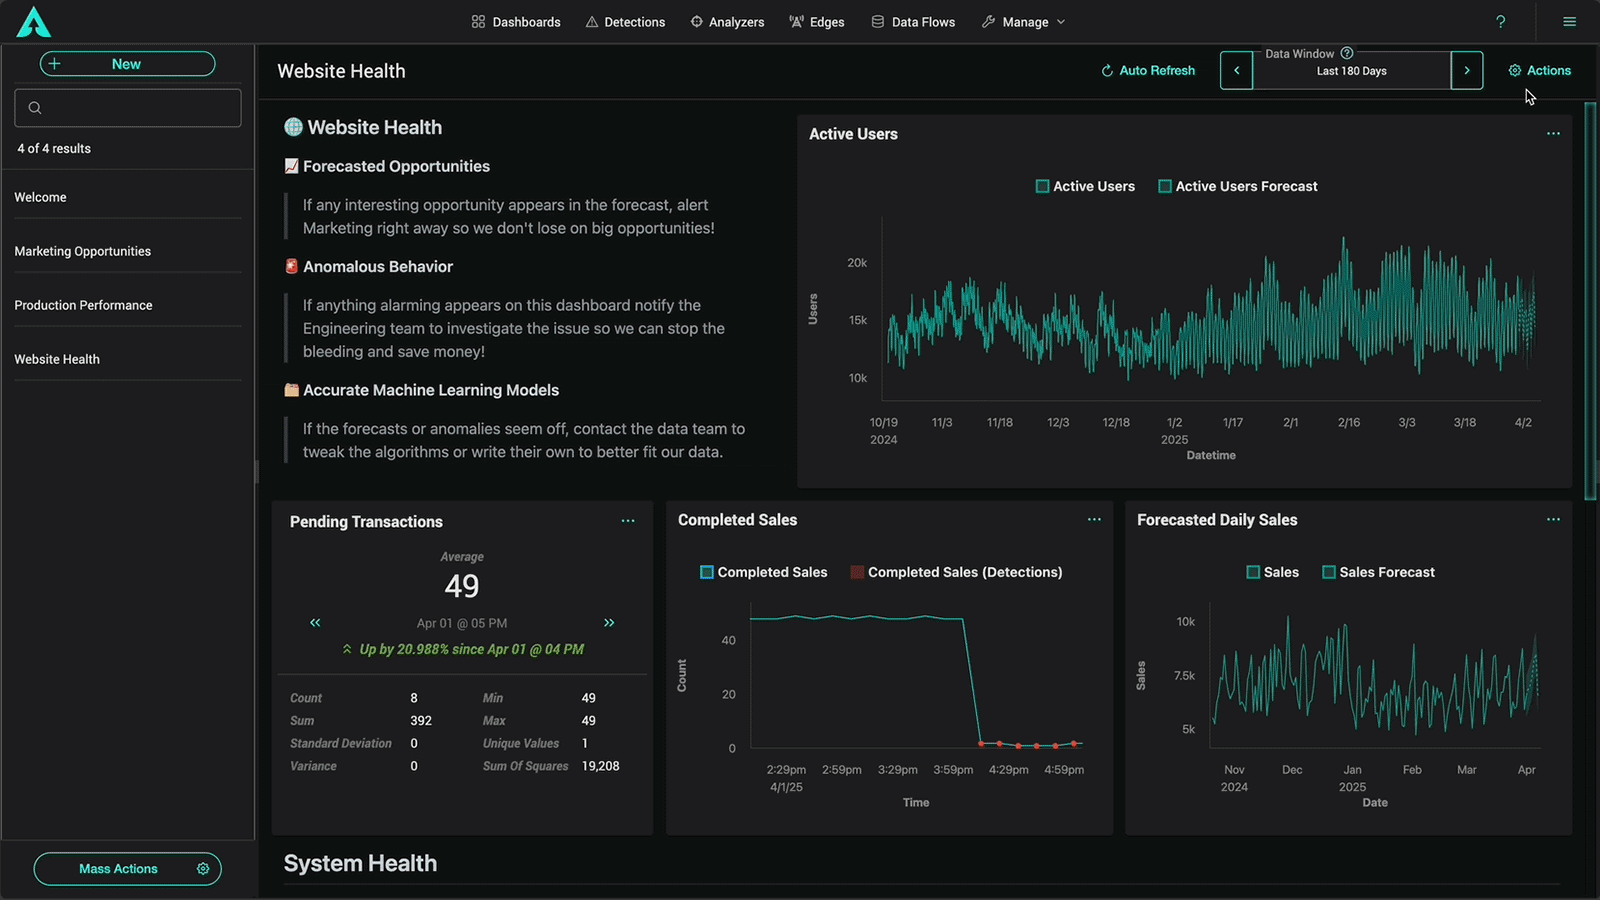Open Active Users panel options menu
The image size is (1600, 900).
[x=1553, y=134]
